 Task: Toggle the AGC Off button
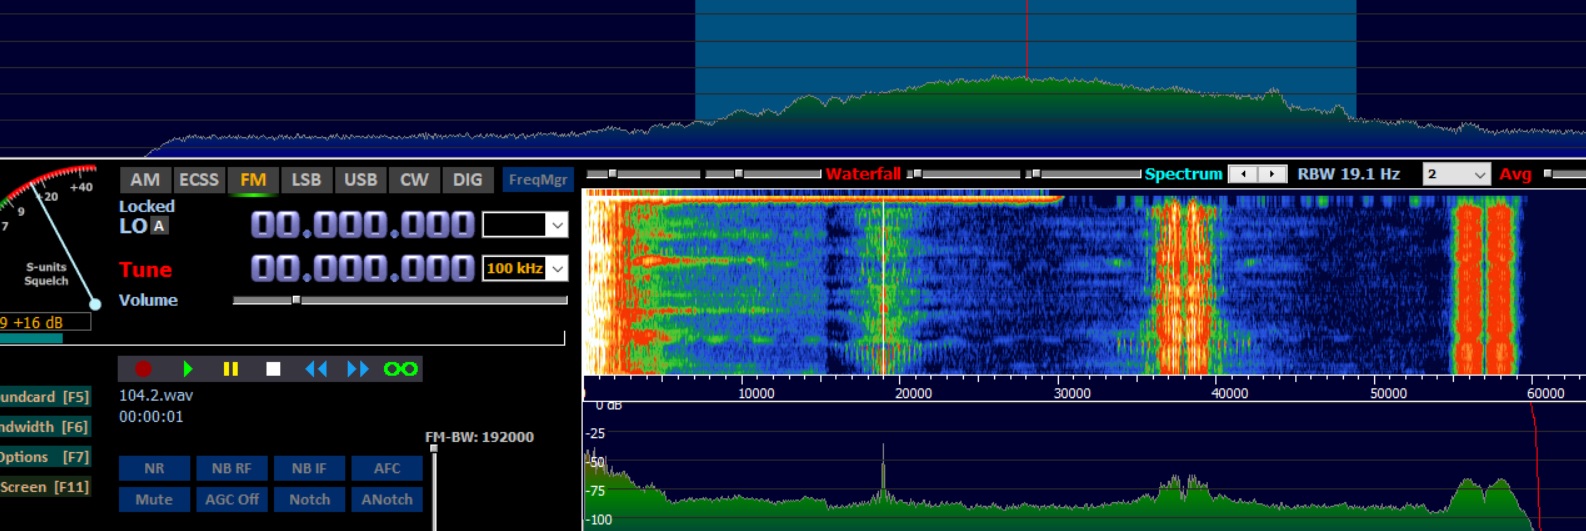[x=231, y=499]
